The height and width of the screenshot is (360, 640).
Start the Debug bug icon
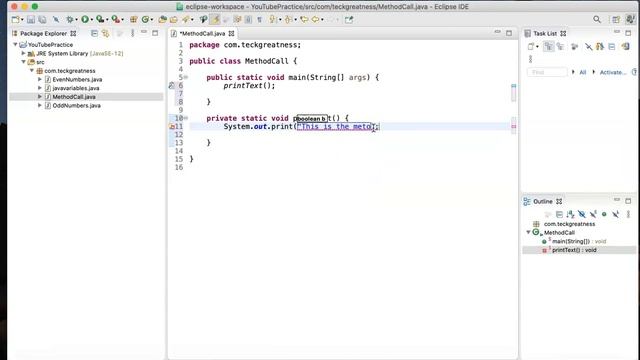tap(70, 19)
